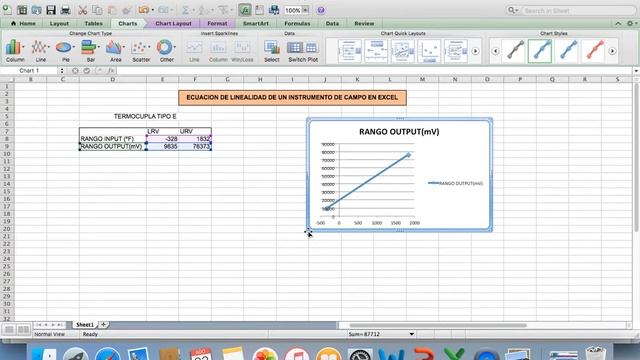Toggle the Media Browser toolbar icon
This screenshot has height=360, width=640.
click(x=274, y=10)
